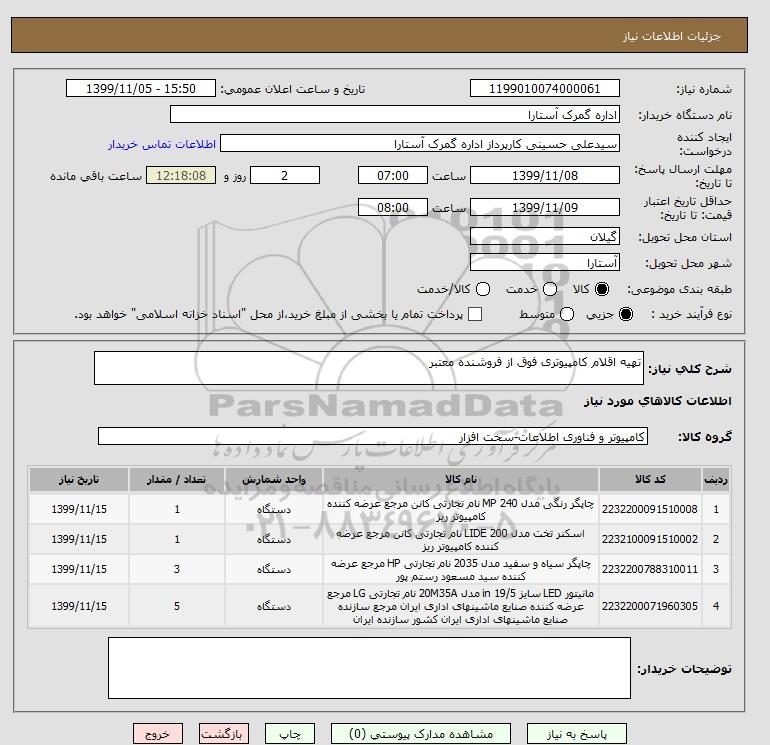Click the تاریخ نیاز column header
This screenshot has height=745, width=770.
coord(79,479)
